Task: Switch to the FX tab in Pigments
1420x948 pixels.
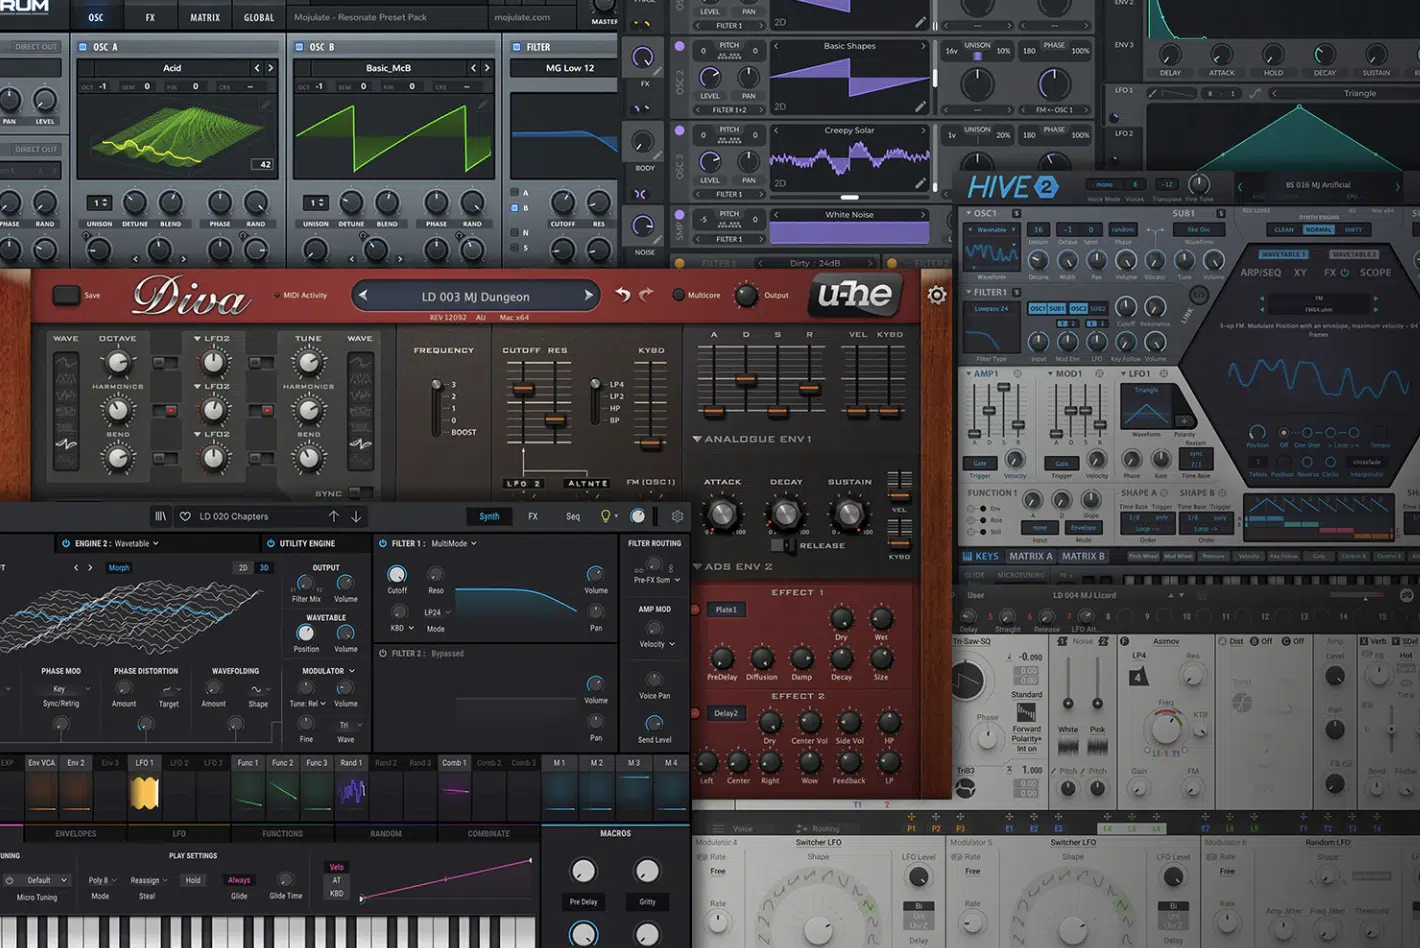Action: pyautogui.click(x=533, y=516)
